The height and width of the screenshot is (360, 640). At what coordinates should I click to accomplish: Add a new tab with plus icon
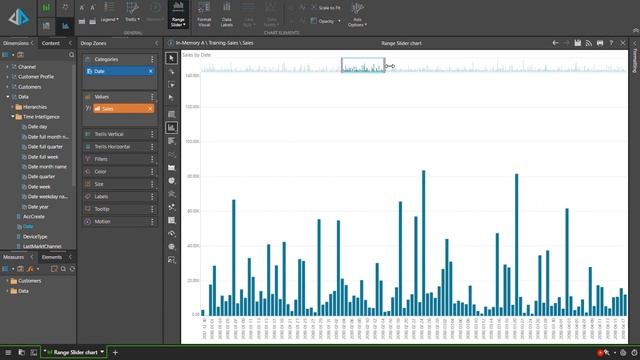click(x=115, y=352)
